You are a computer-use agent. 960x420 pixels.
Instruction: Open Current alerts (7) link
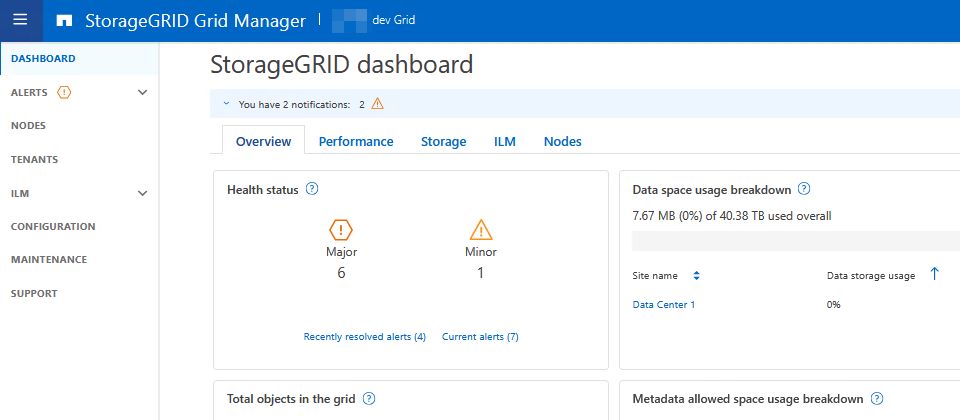[480, 337]
